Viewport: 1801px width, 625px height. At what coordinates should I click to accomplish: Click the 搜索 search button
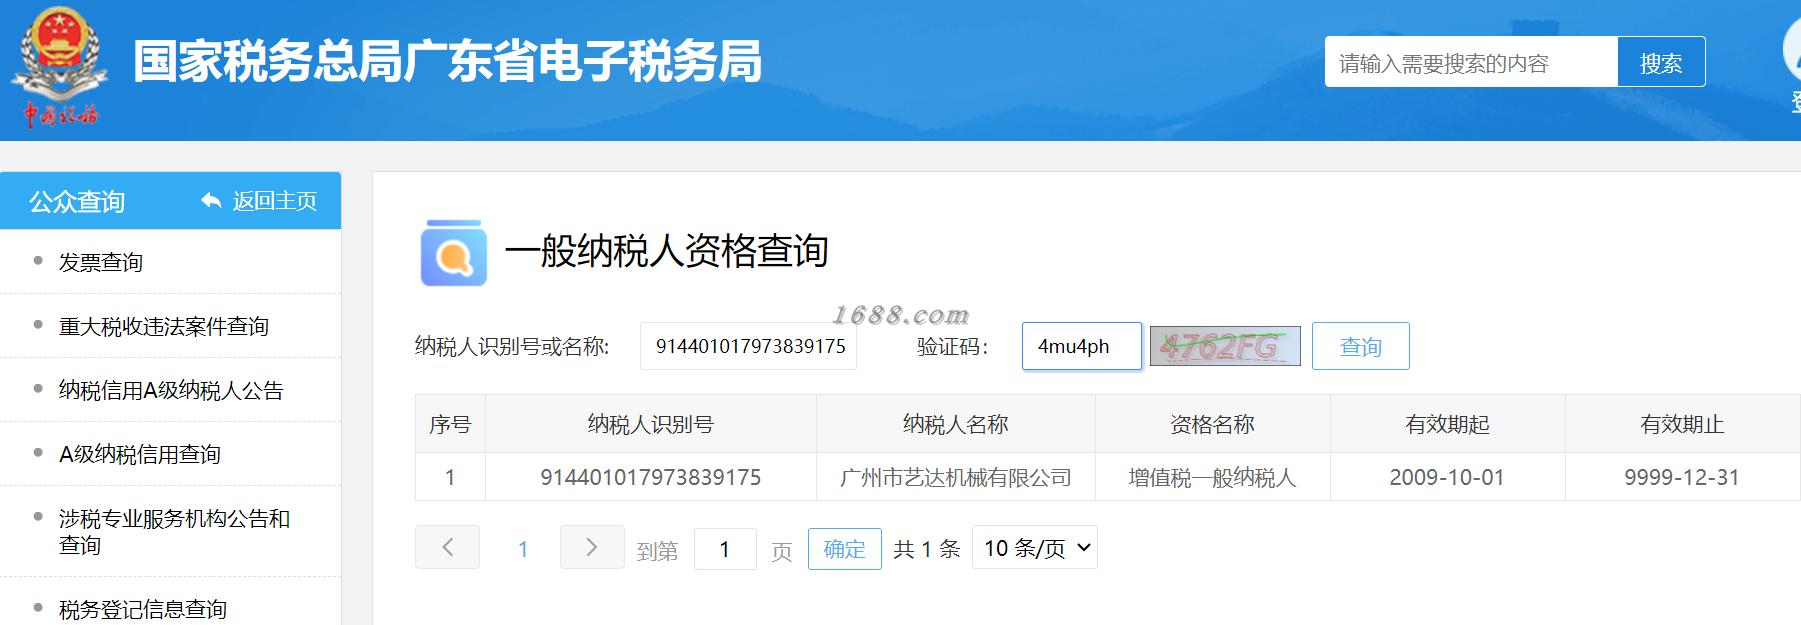click(1661, 63)
